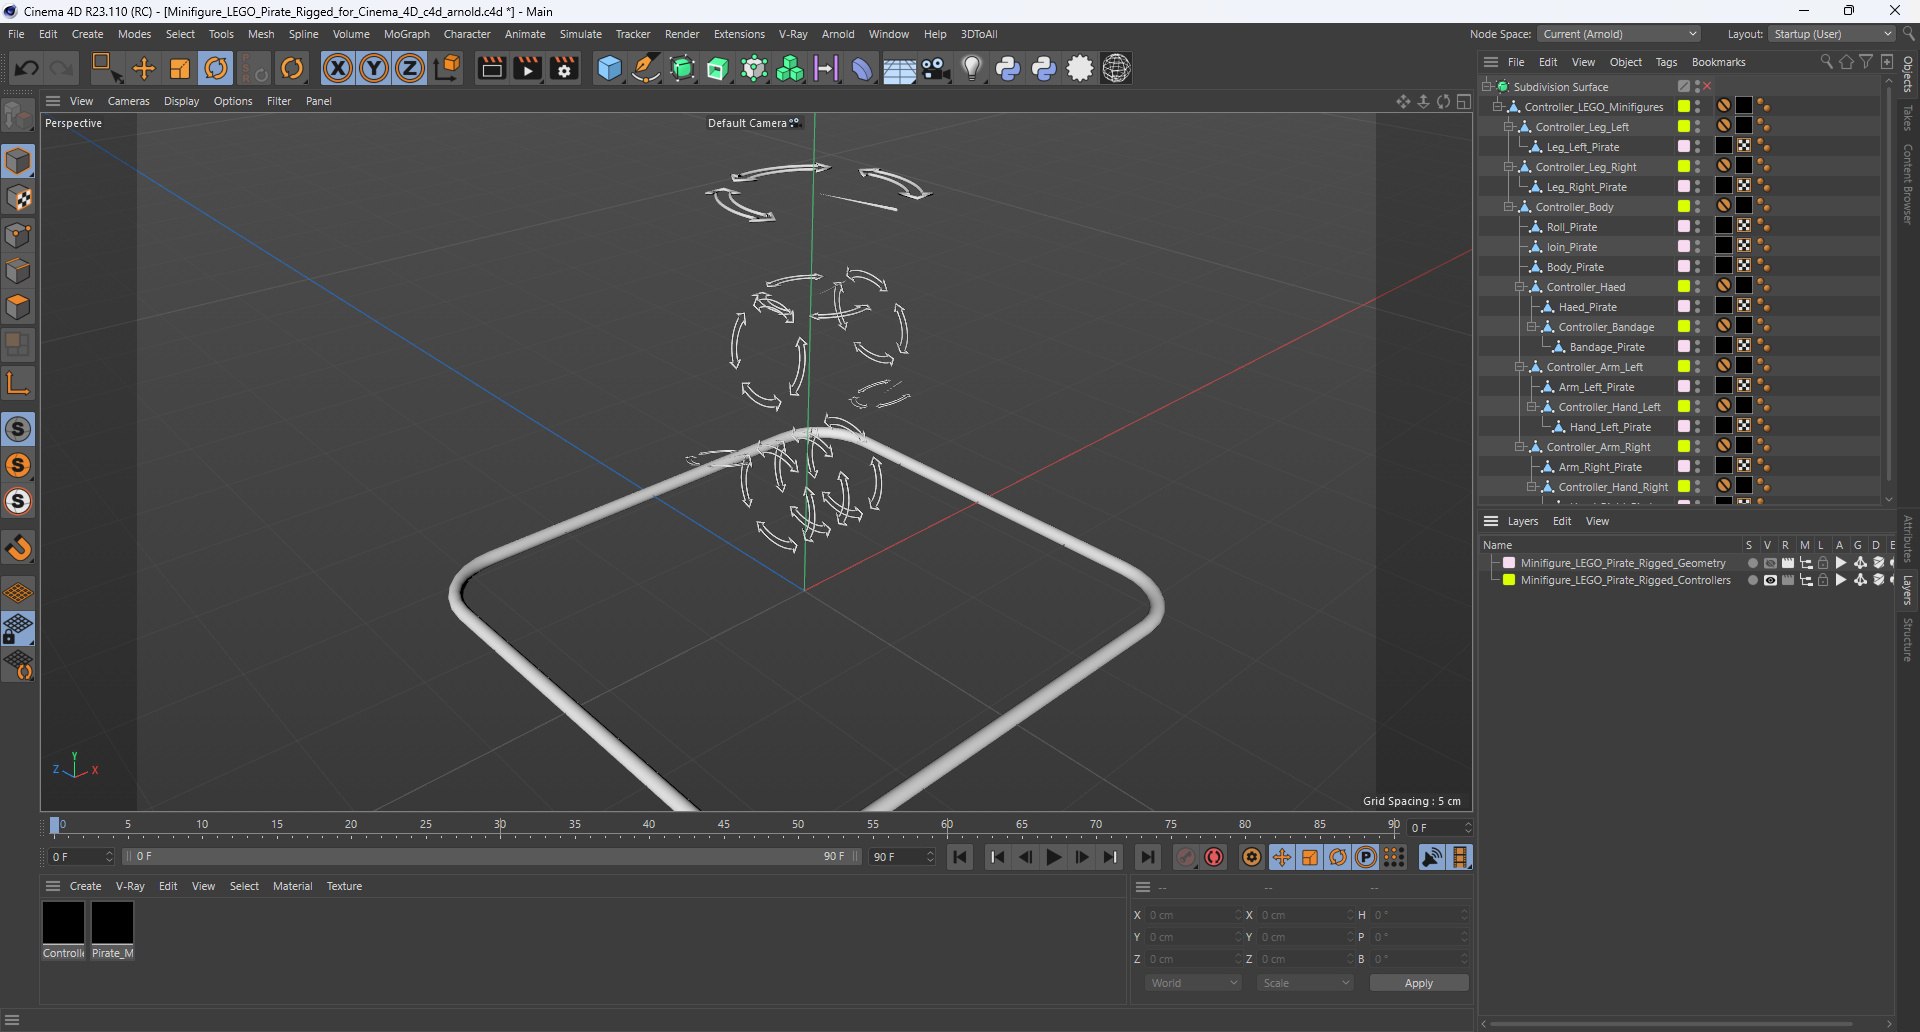Click the Bend deformer icon
1920x1032 pixels.
click(x=862, y=68)
